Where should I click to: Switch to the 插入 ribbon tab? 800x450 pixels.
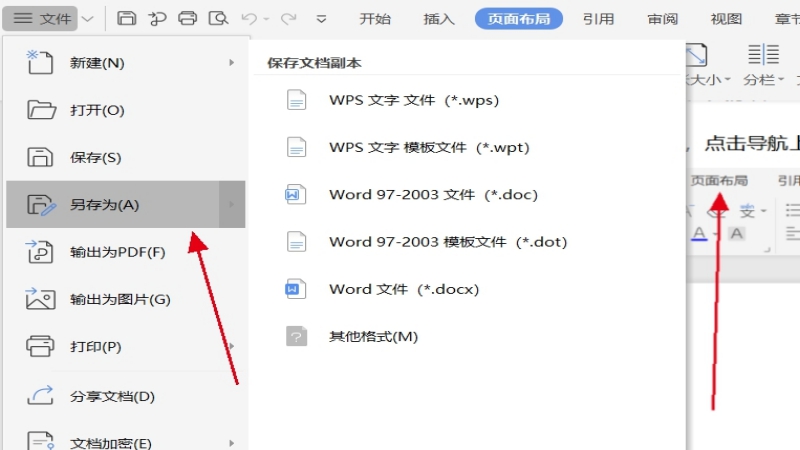[439, 18]
